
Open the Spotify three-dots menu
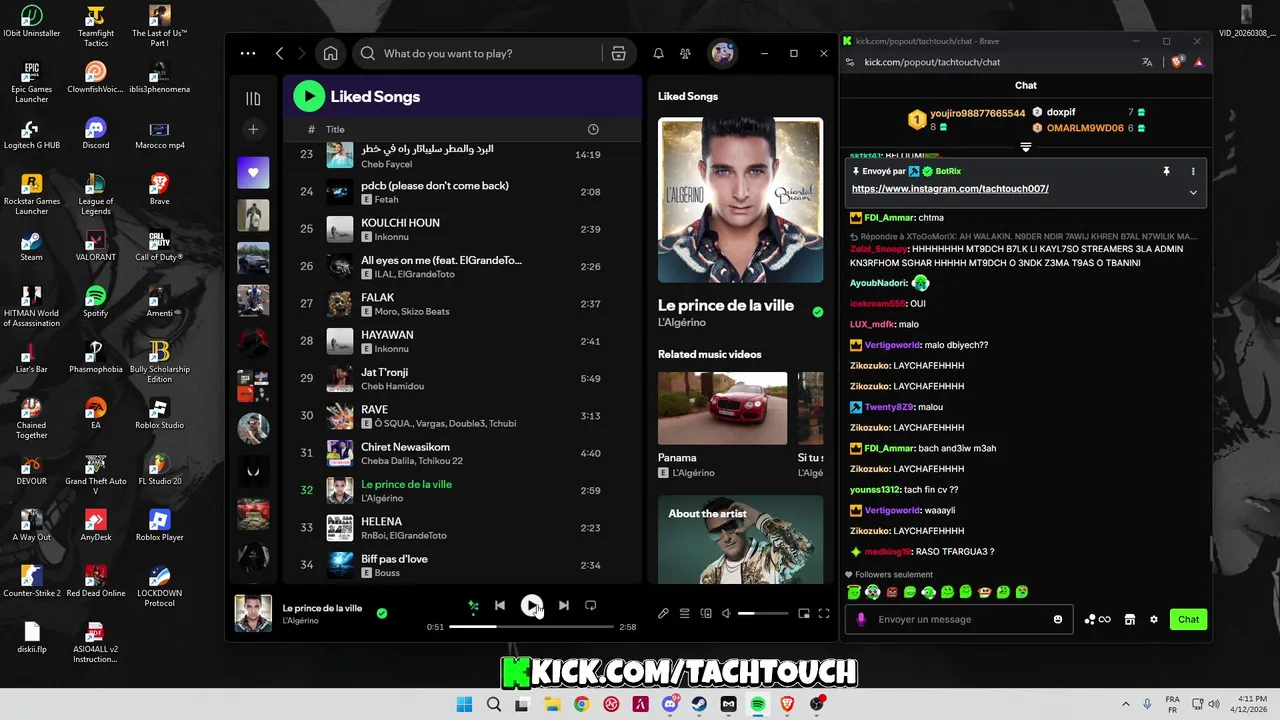click(248, 54)
